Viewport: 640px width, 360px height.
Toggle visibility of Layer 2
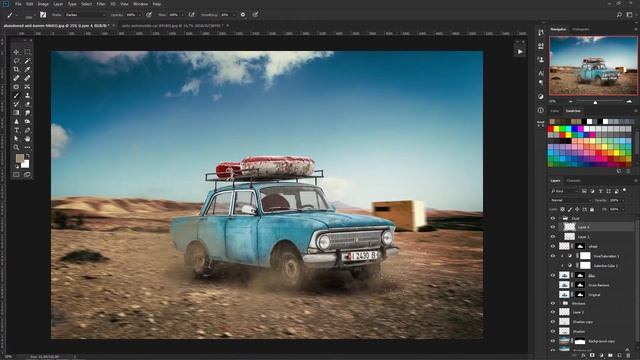(x=553, y=312)
